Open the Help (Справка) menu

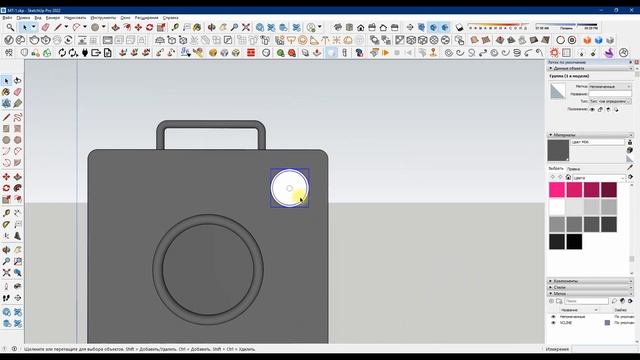171,18
